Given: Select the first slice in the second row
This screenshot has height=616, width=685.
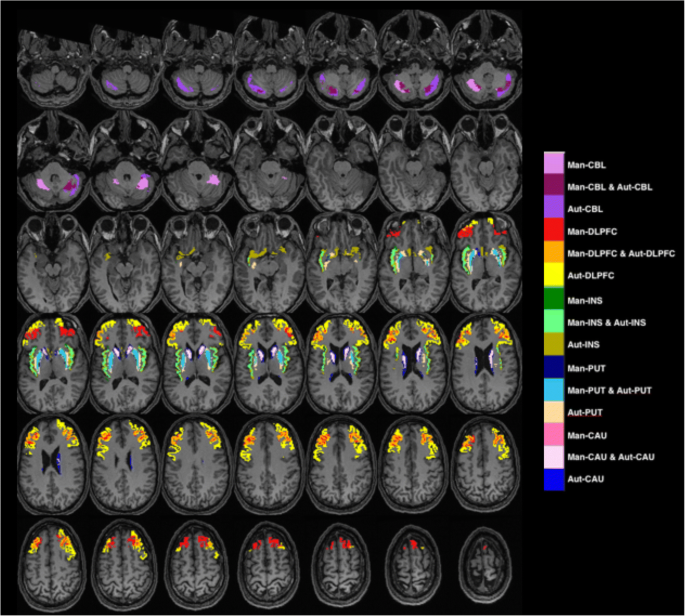Looking at the screenshot, I should pos(52,161).
